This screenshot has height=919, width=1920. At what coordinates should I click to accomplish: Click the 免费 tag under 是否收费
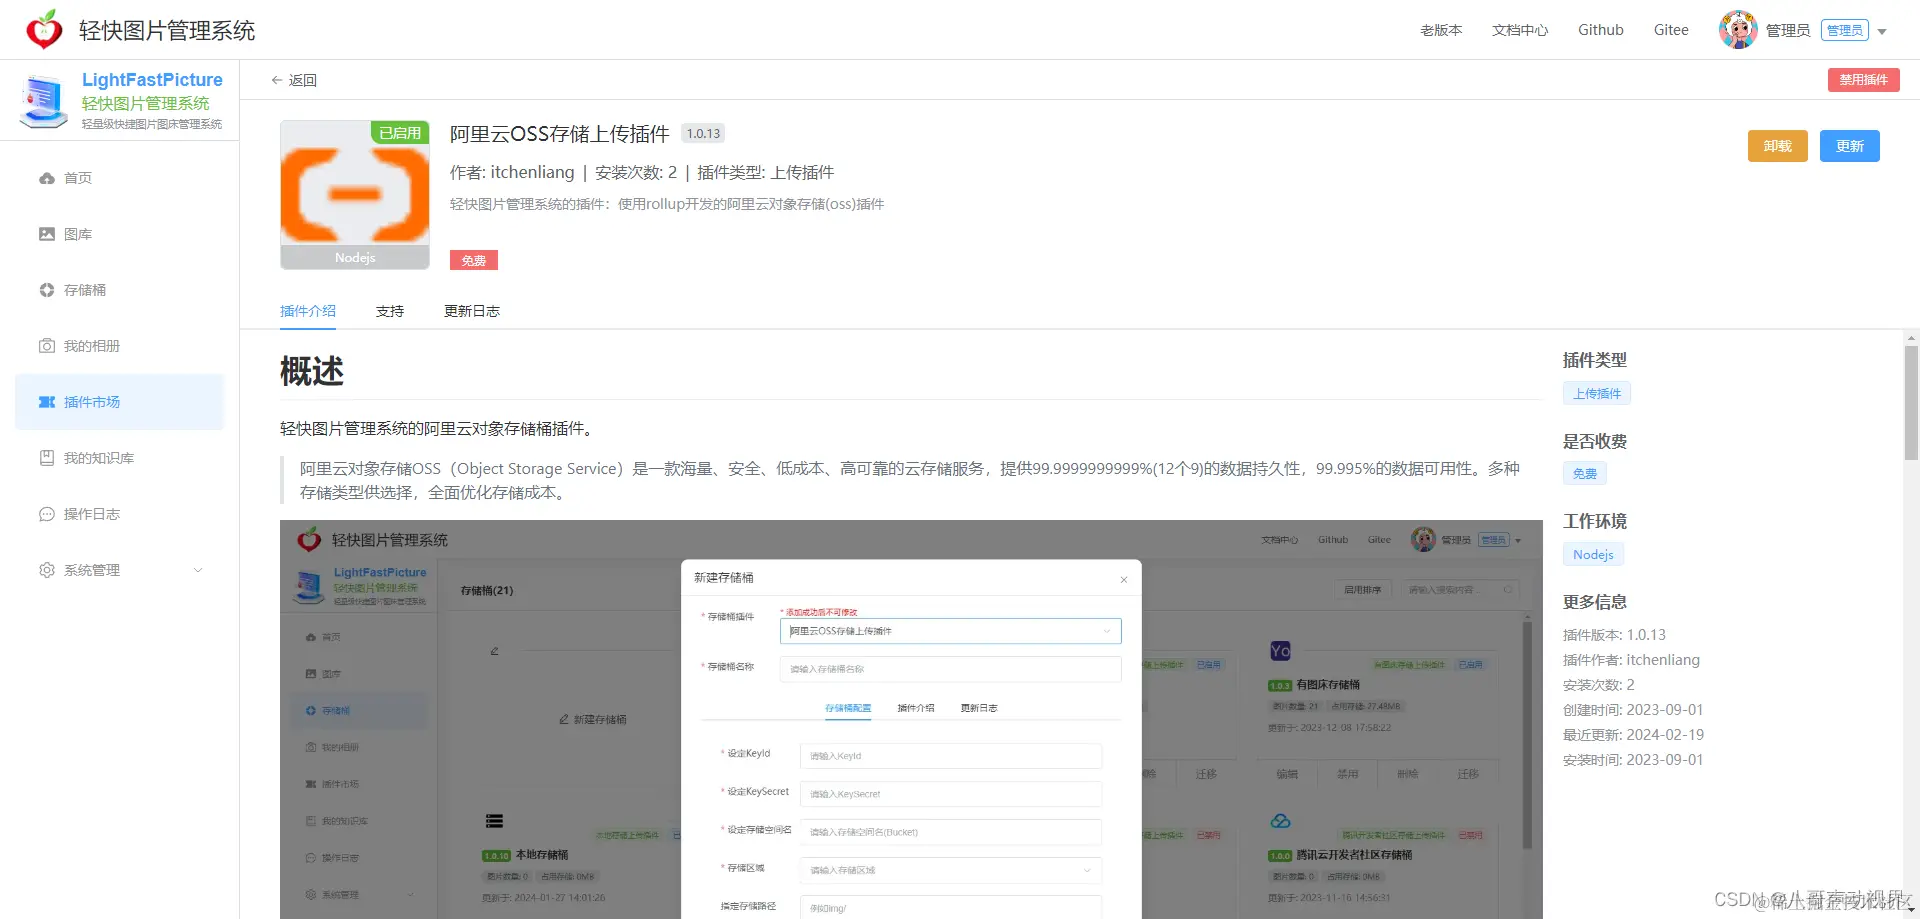click(1585, 473)
